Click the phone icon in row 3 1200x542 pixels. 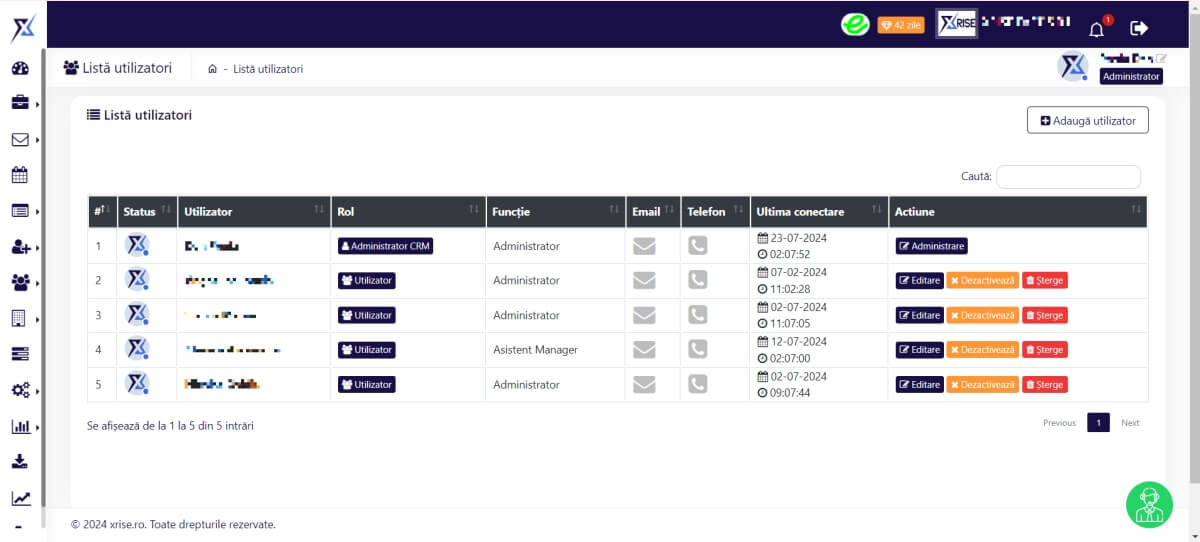[x=698, y=315]
